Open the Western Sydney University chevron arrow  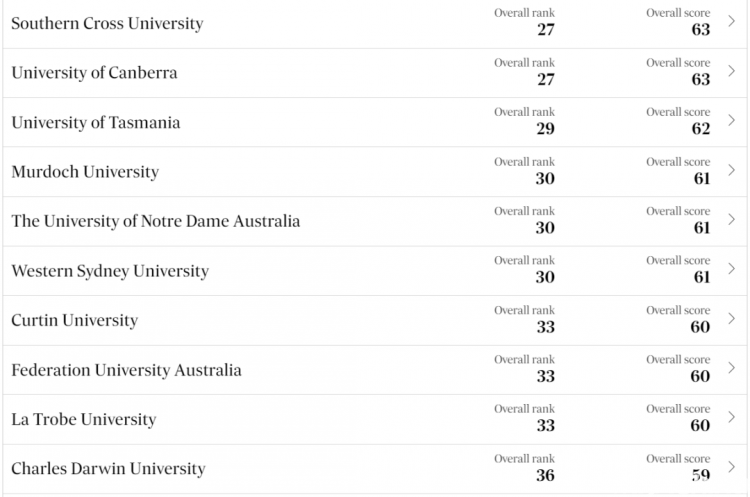pyautogui.click(x=731, y=268)
